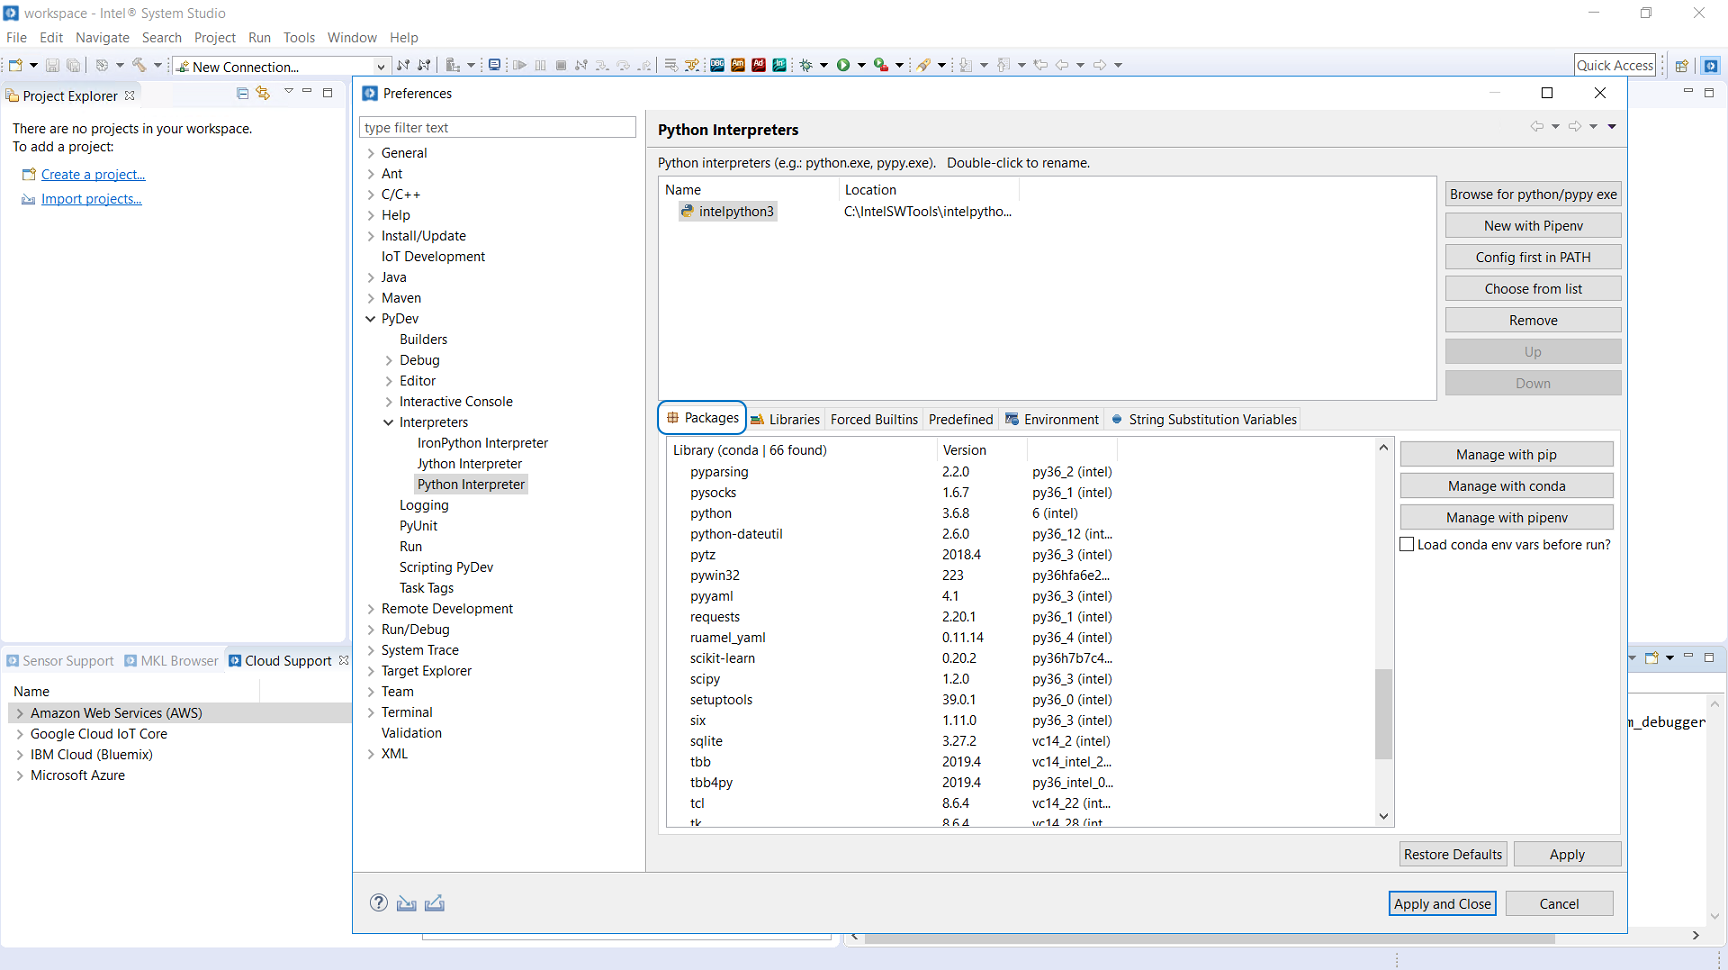This screenshot has width=1728, height=970.
Task: Click Browse for python/pypy exe button
Action: tap(1533, 194)
